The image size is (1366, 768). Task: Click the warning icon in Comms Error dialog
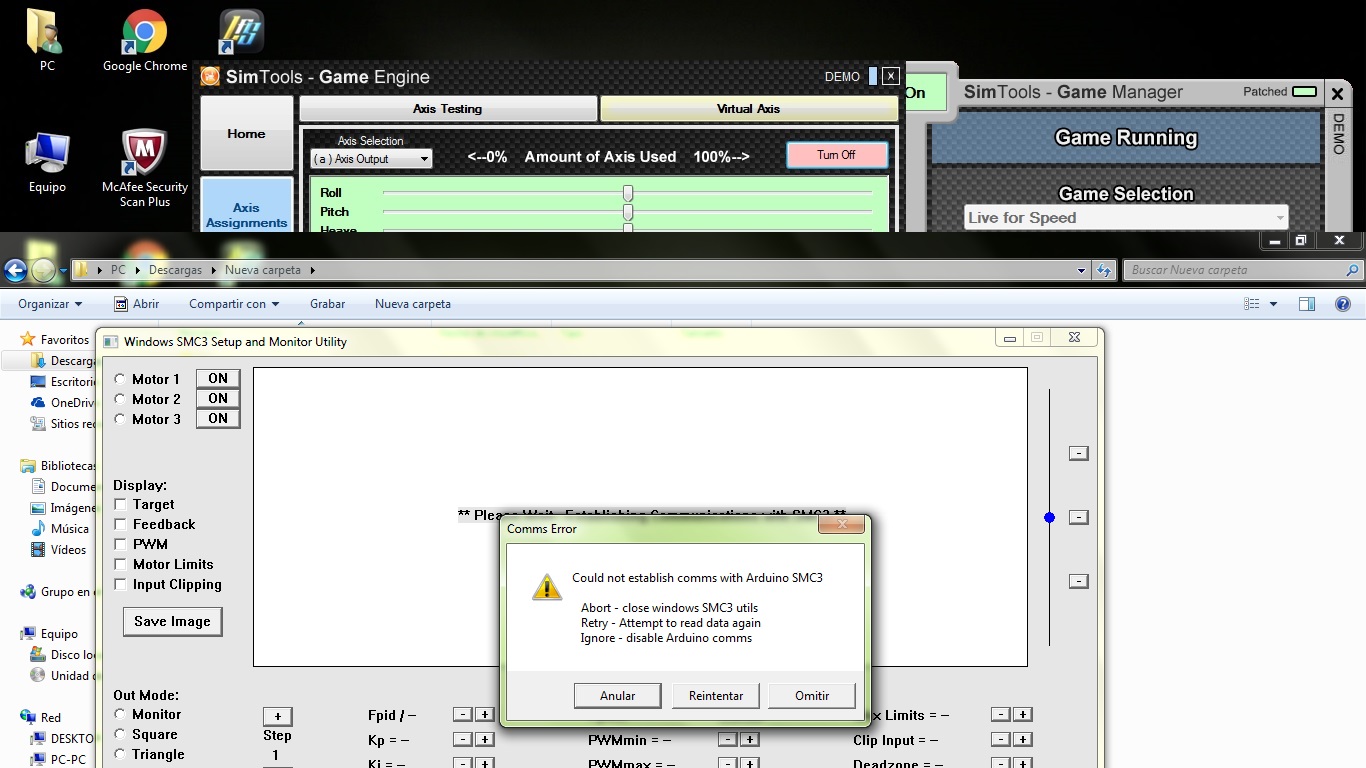(x=547, y=587)
